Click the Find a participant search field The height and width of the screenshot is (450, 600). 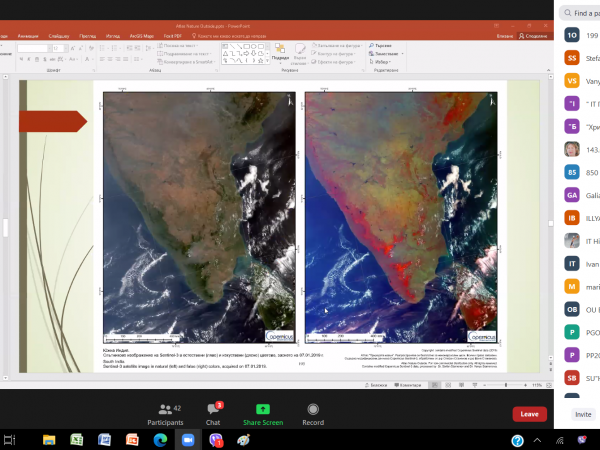[580, 13]
